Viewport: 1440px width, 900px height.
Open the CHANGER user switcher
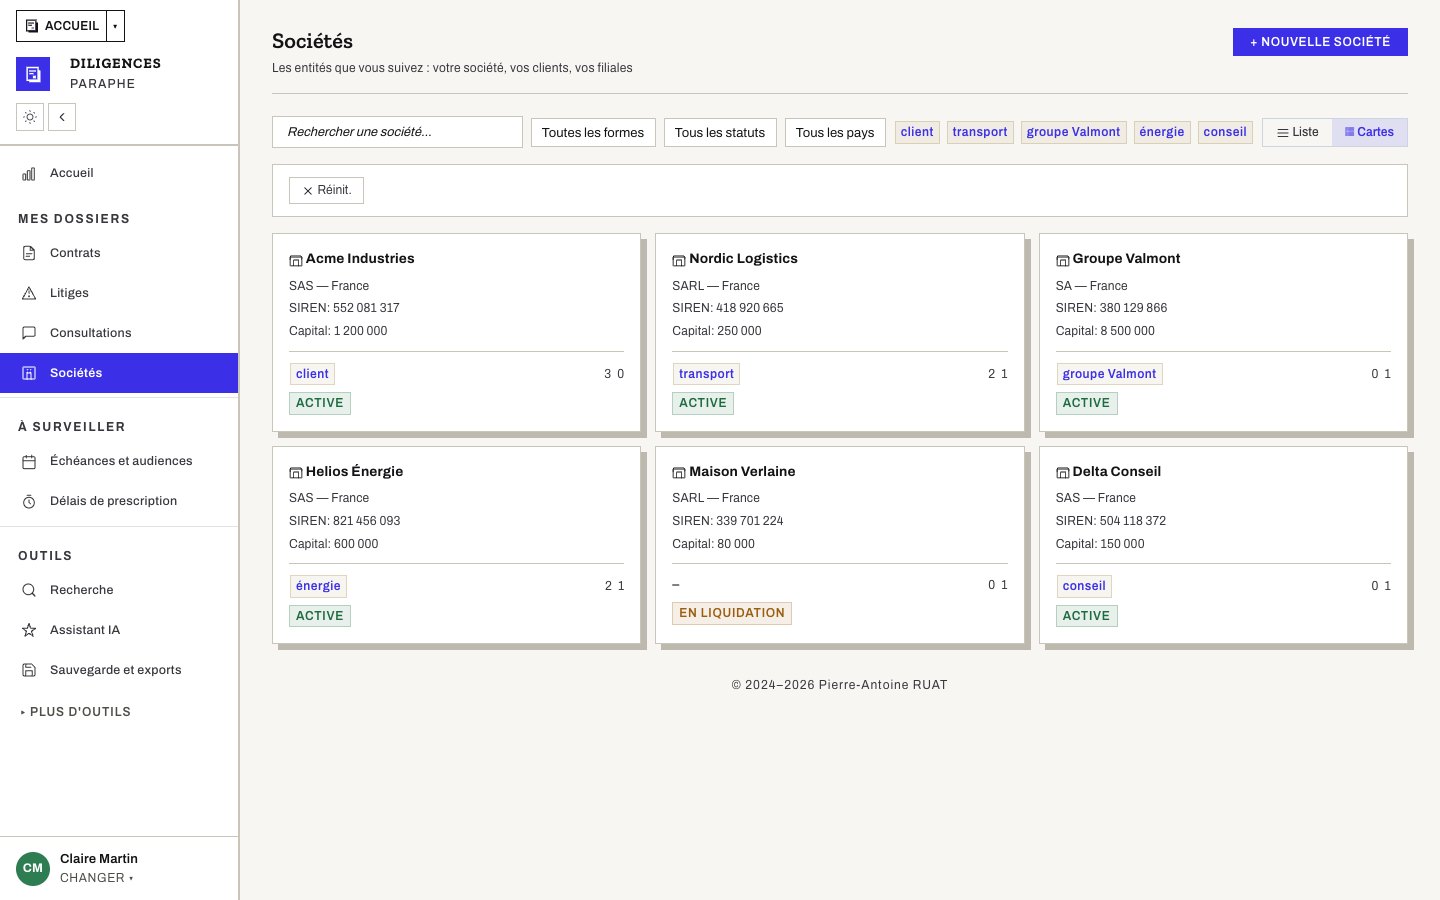click(x=96, y=878)
